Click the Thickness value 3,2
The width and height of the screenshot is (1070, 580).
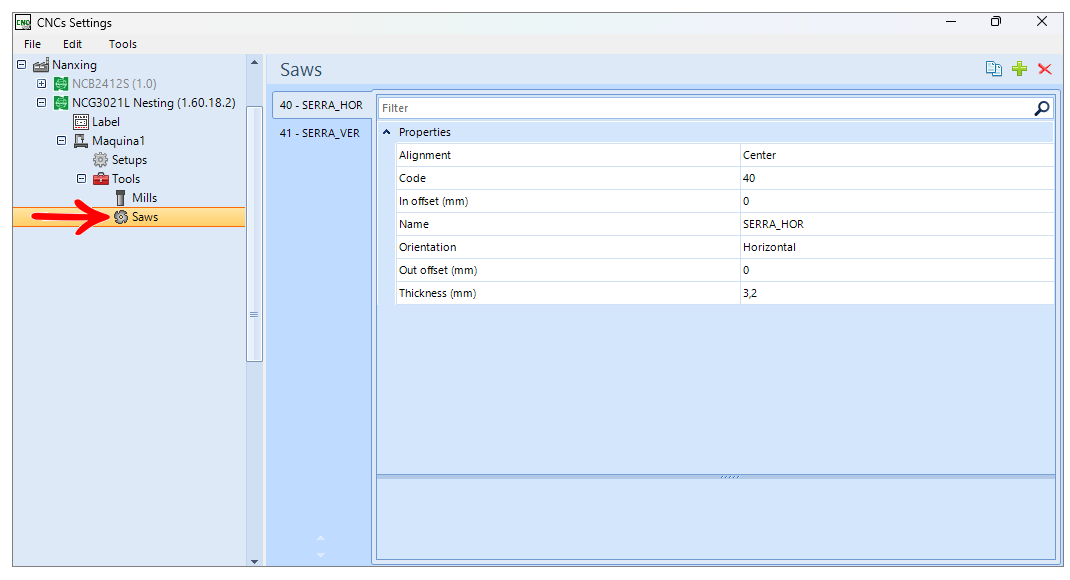tap(897, 293)
